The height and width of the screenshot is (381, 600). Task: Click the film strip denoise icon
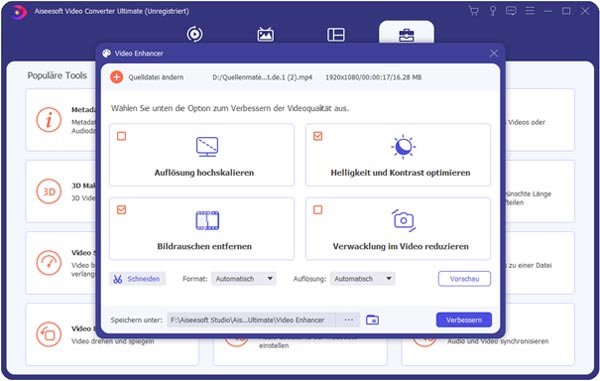coord(207,220)
